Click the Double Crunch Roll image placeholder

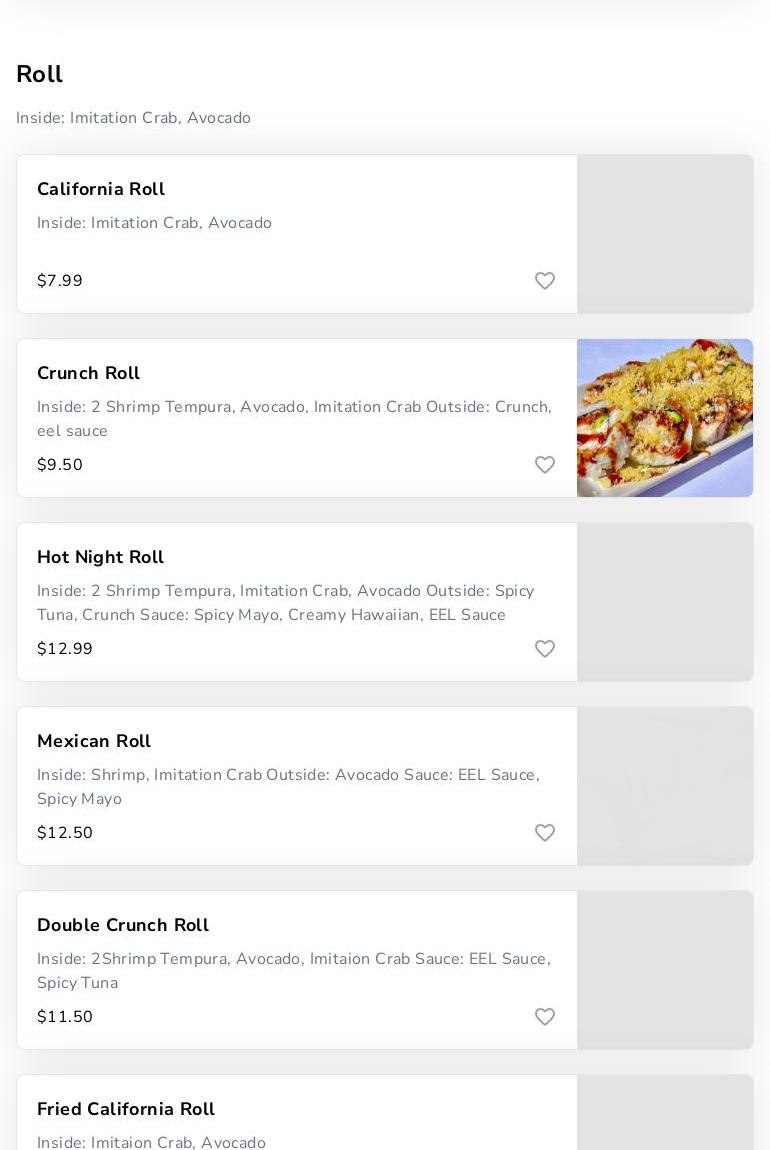664,970
